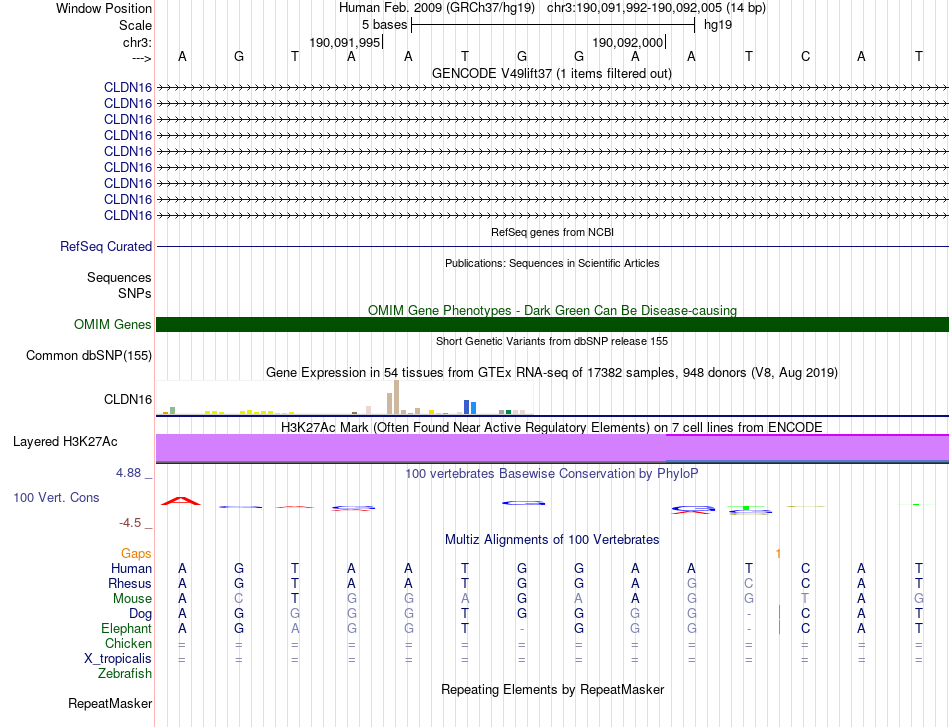
Task: Click the GENCODE V49lift37 track title
Action: coord(551,73)
